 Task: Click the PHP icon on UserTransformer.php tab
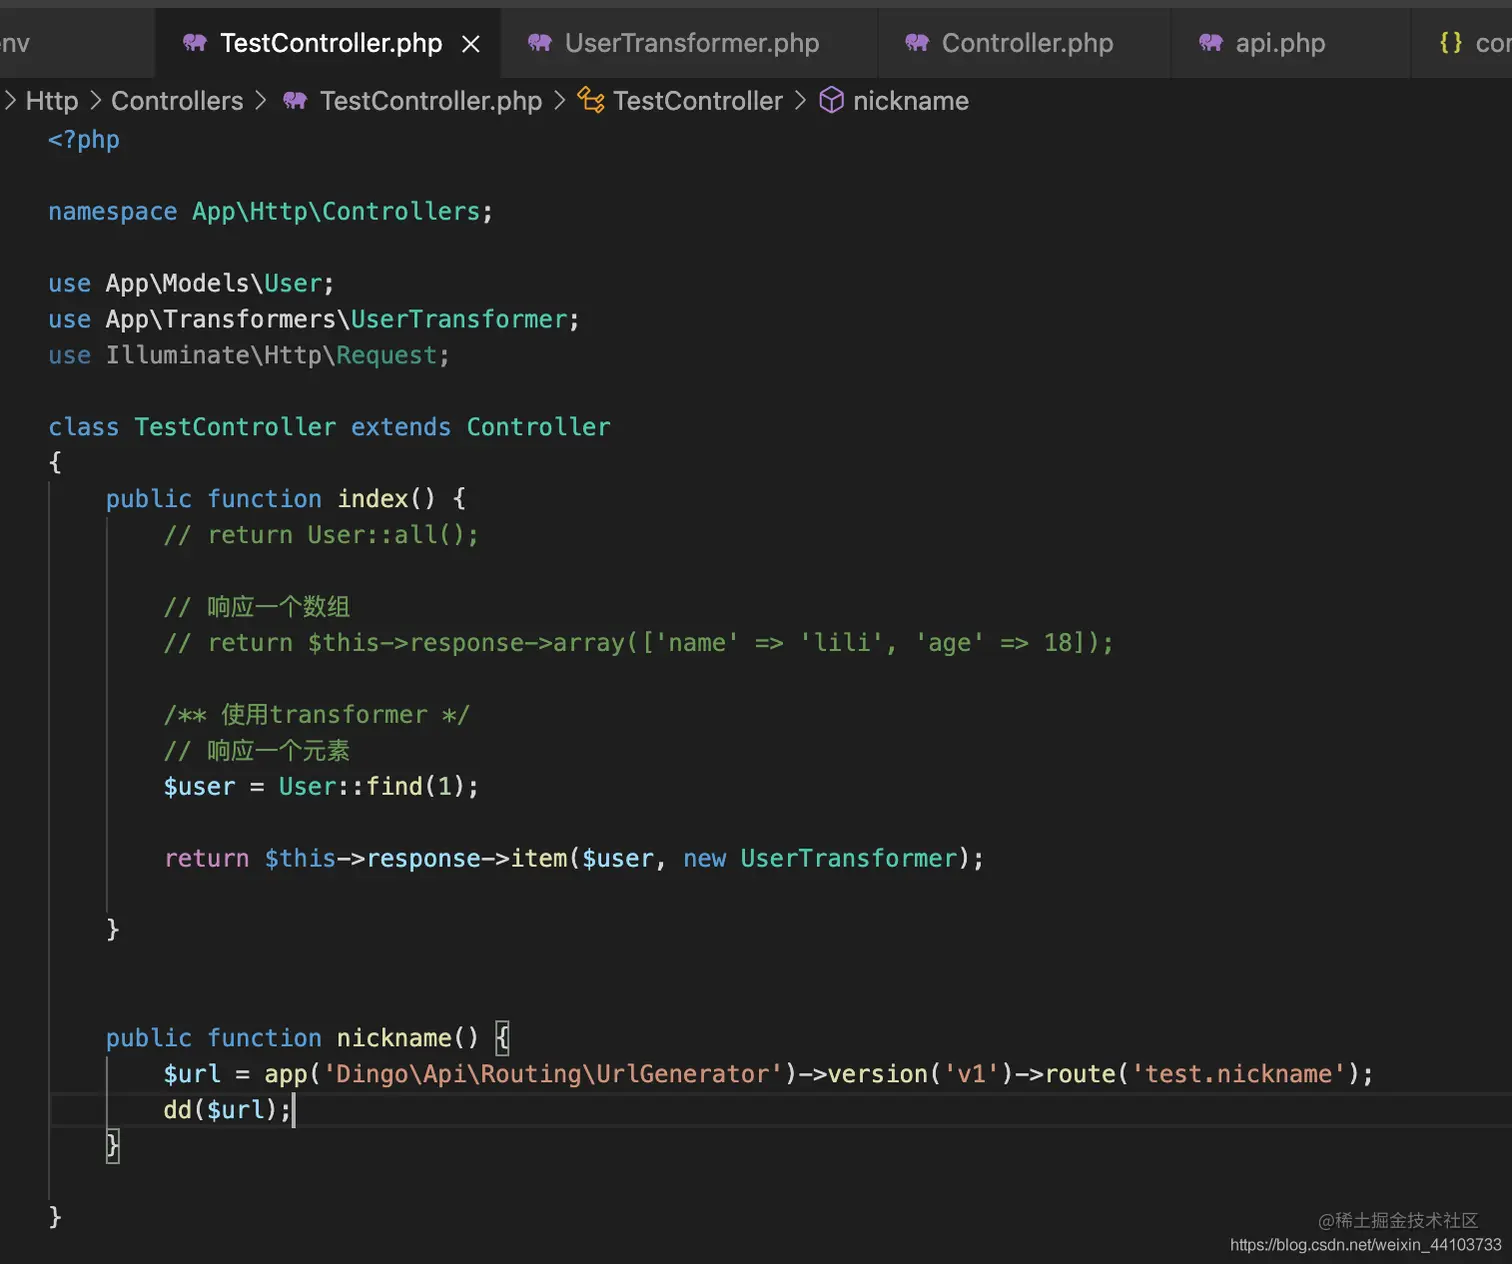pos(540,43)
